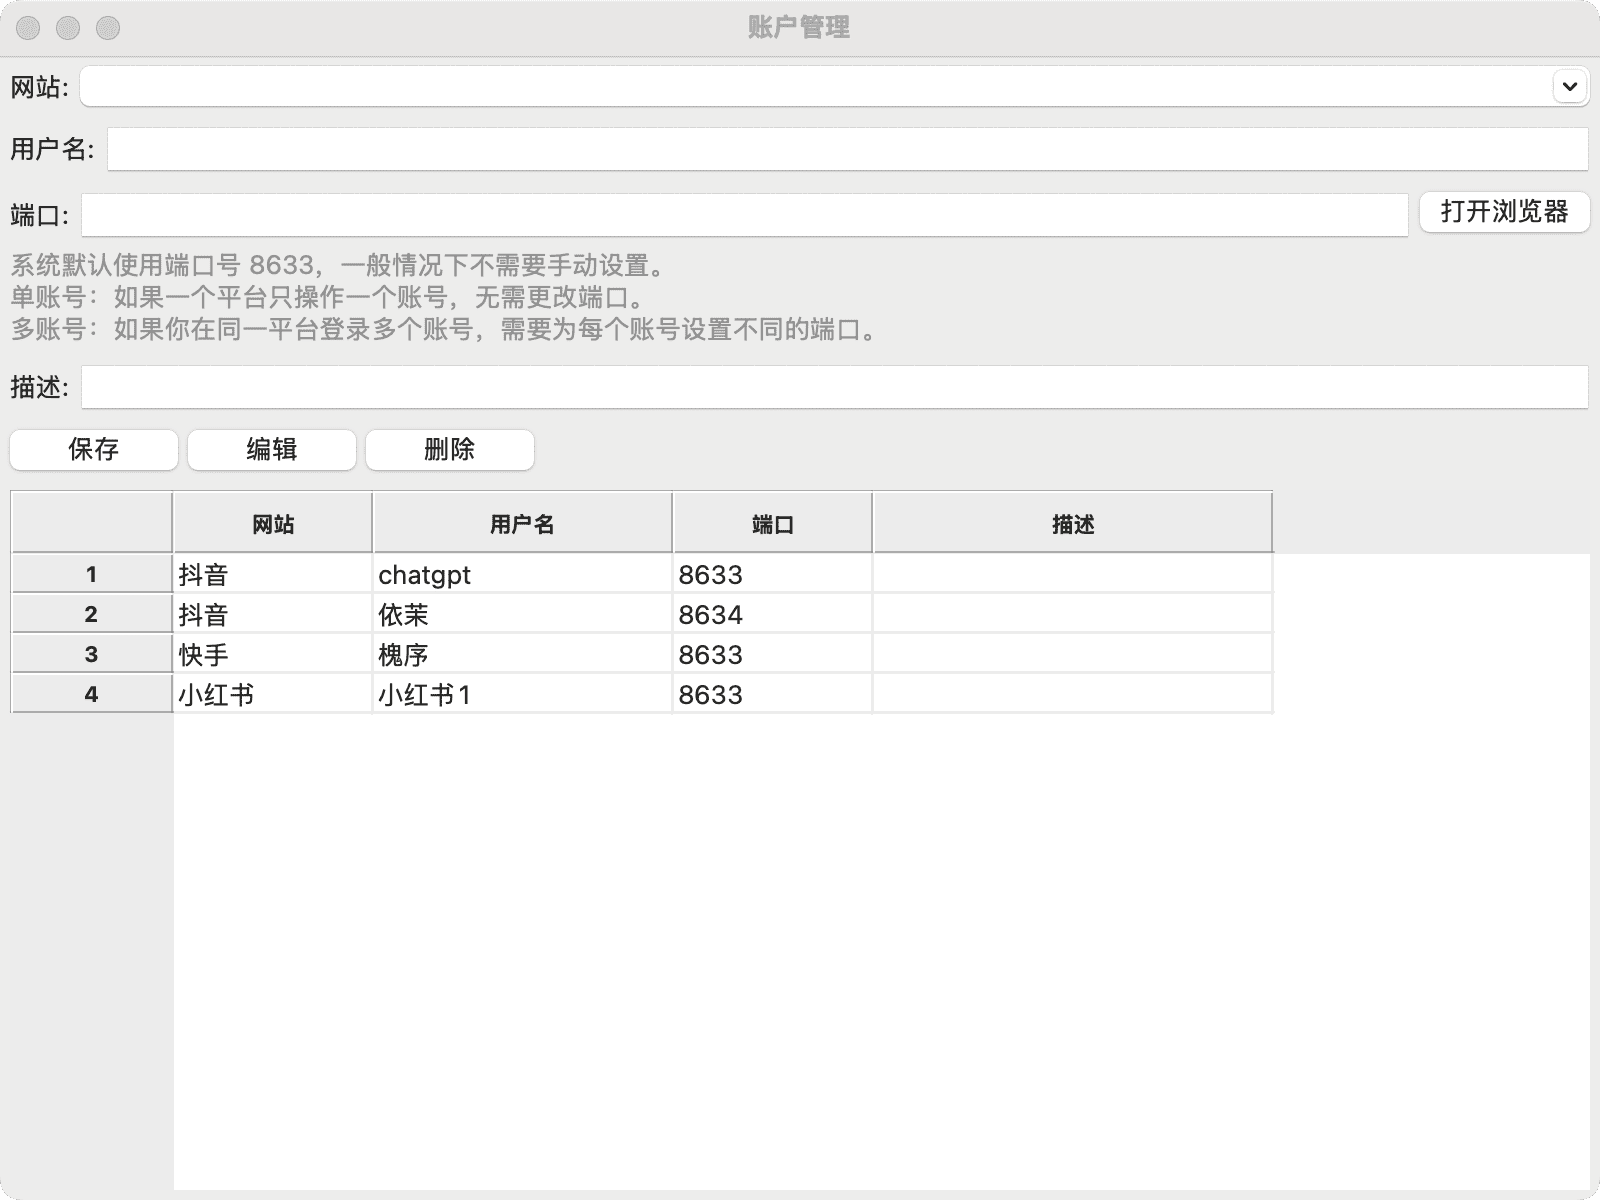Close the 账户管理 window
The height and width of the screenshot is (1200, 1600).
pos(28,28)
